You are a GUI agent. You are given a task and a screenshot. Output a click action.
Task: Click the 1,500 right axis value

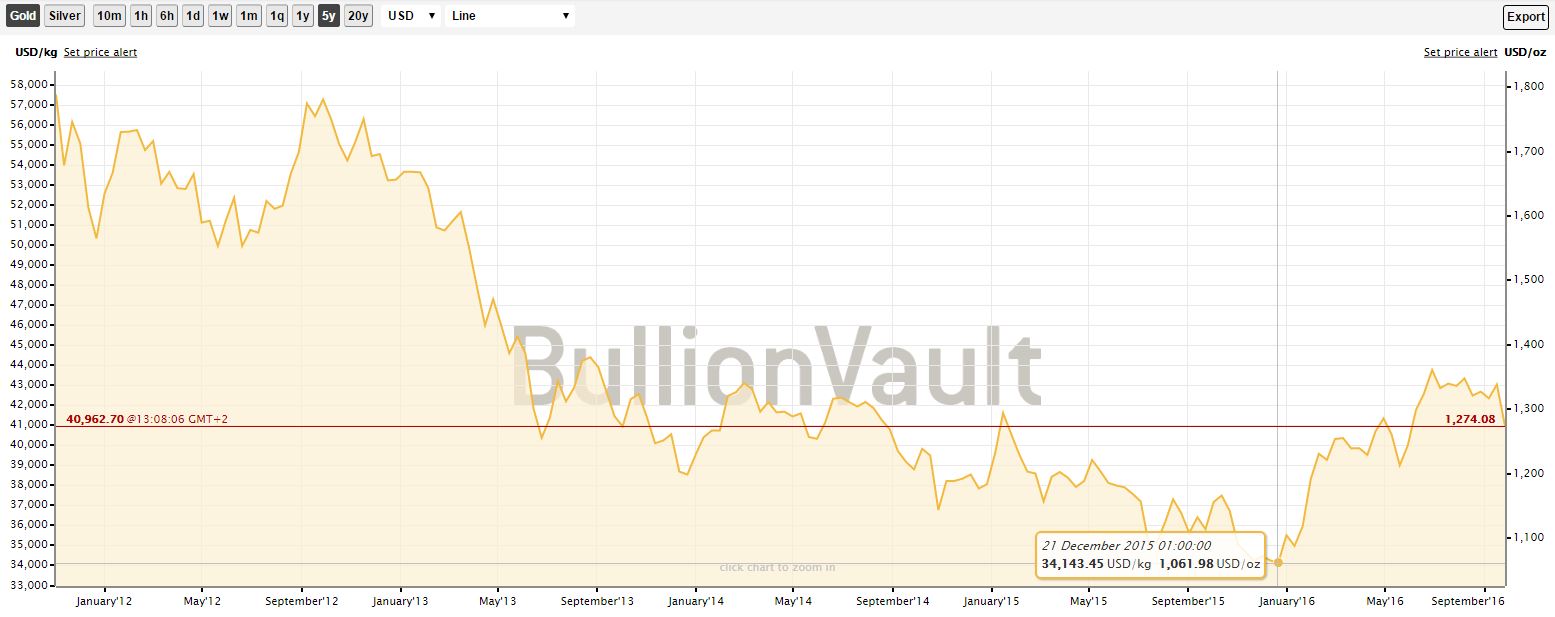(x=1531, y=280)
